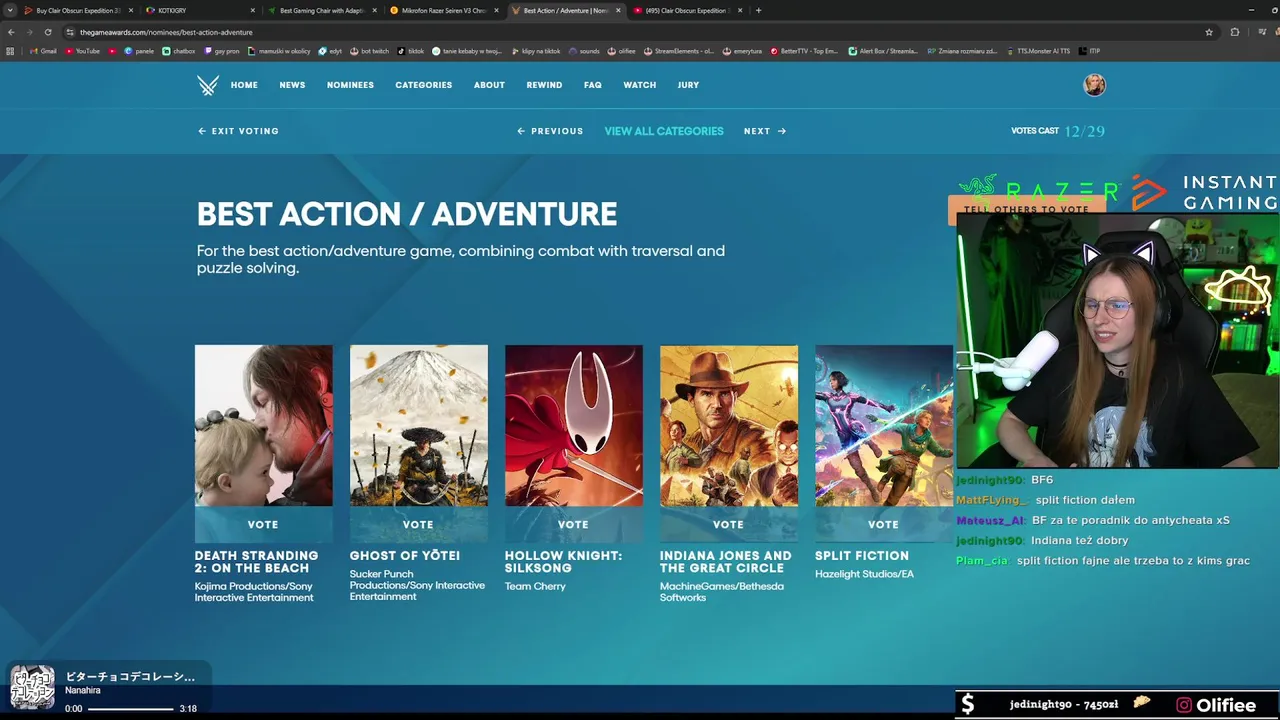Vote for Indiana Jones and the Great Circle
This screenshot has height=720, width=1280.
[728, 525]
